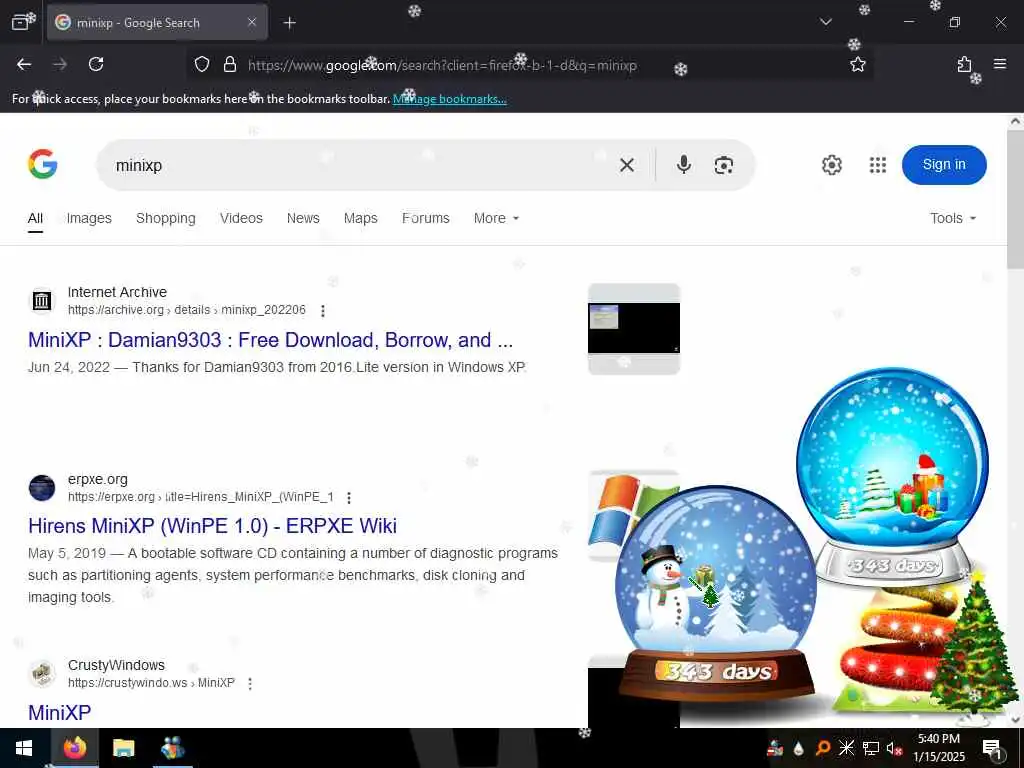Image resolution: width=1024 pixels, height=768 pixels.
Task: Open the Internet Archive result thumbnail
Action: (x=633, y=328)
